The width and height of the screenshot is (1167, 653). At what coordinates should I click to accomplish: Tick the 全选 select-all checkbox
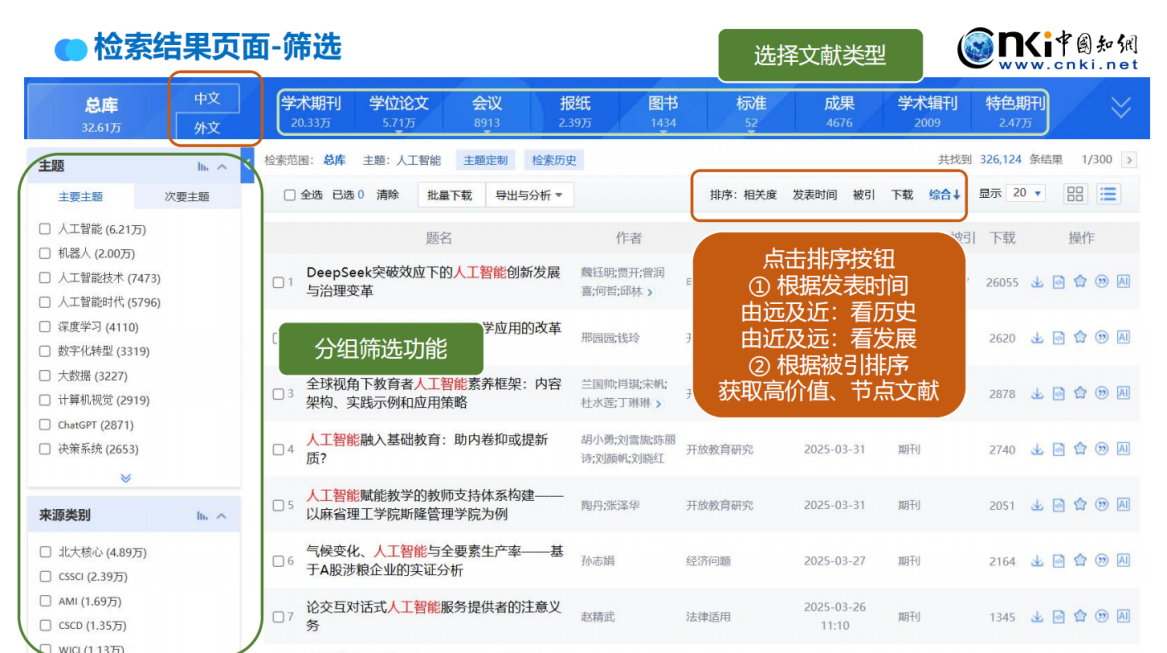(290, 195)
